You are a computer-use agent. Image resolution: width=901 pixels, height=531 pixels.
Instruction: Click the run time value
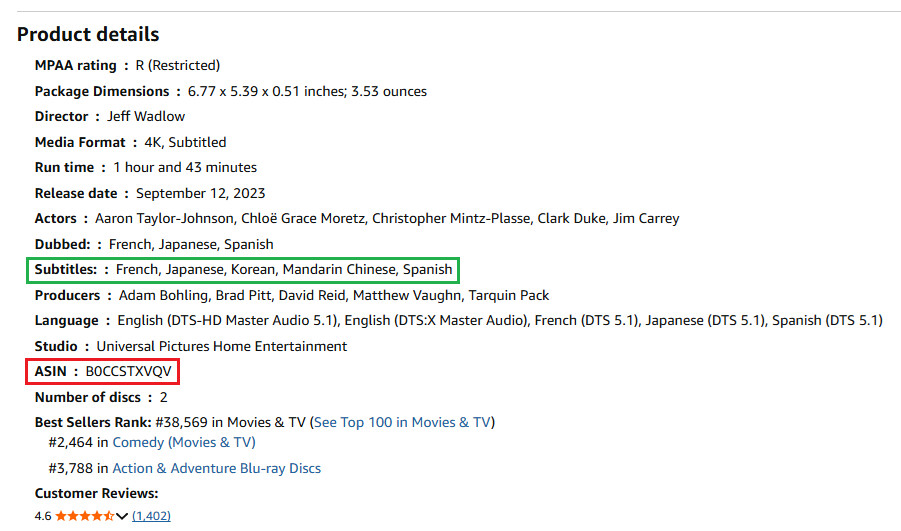[x=185, y=167]
